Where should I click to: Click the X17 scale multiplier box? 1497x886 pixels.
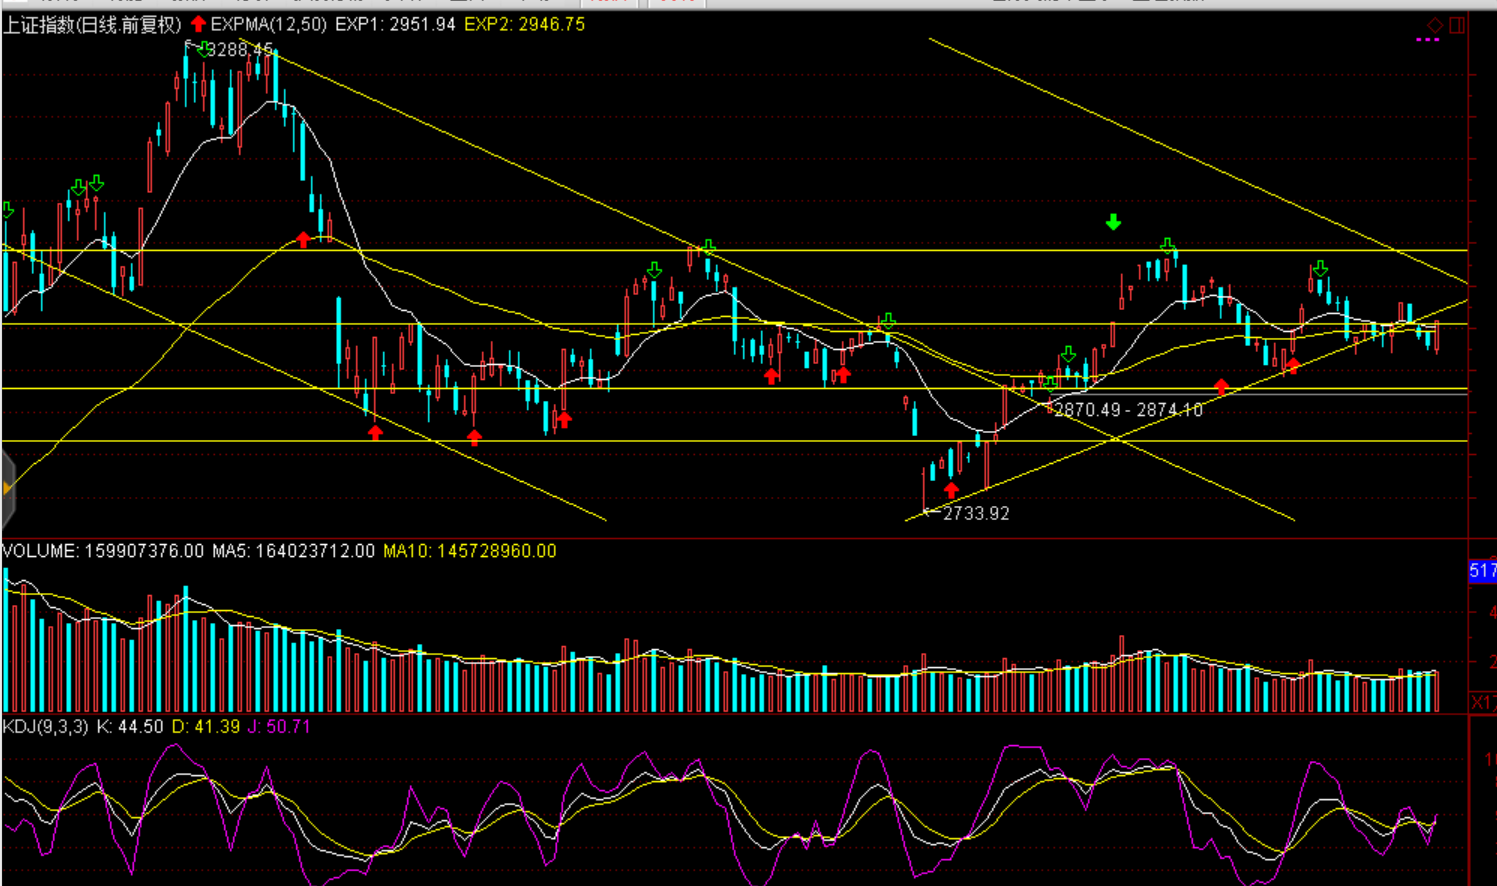pyautogui.click(x=1483, y=703)
